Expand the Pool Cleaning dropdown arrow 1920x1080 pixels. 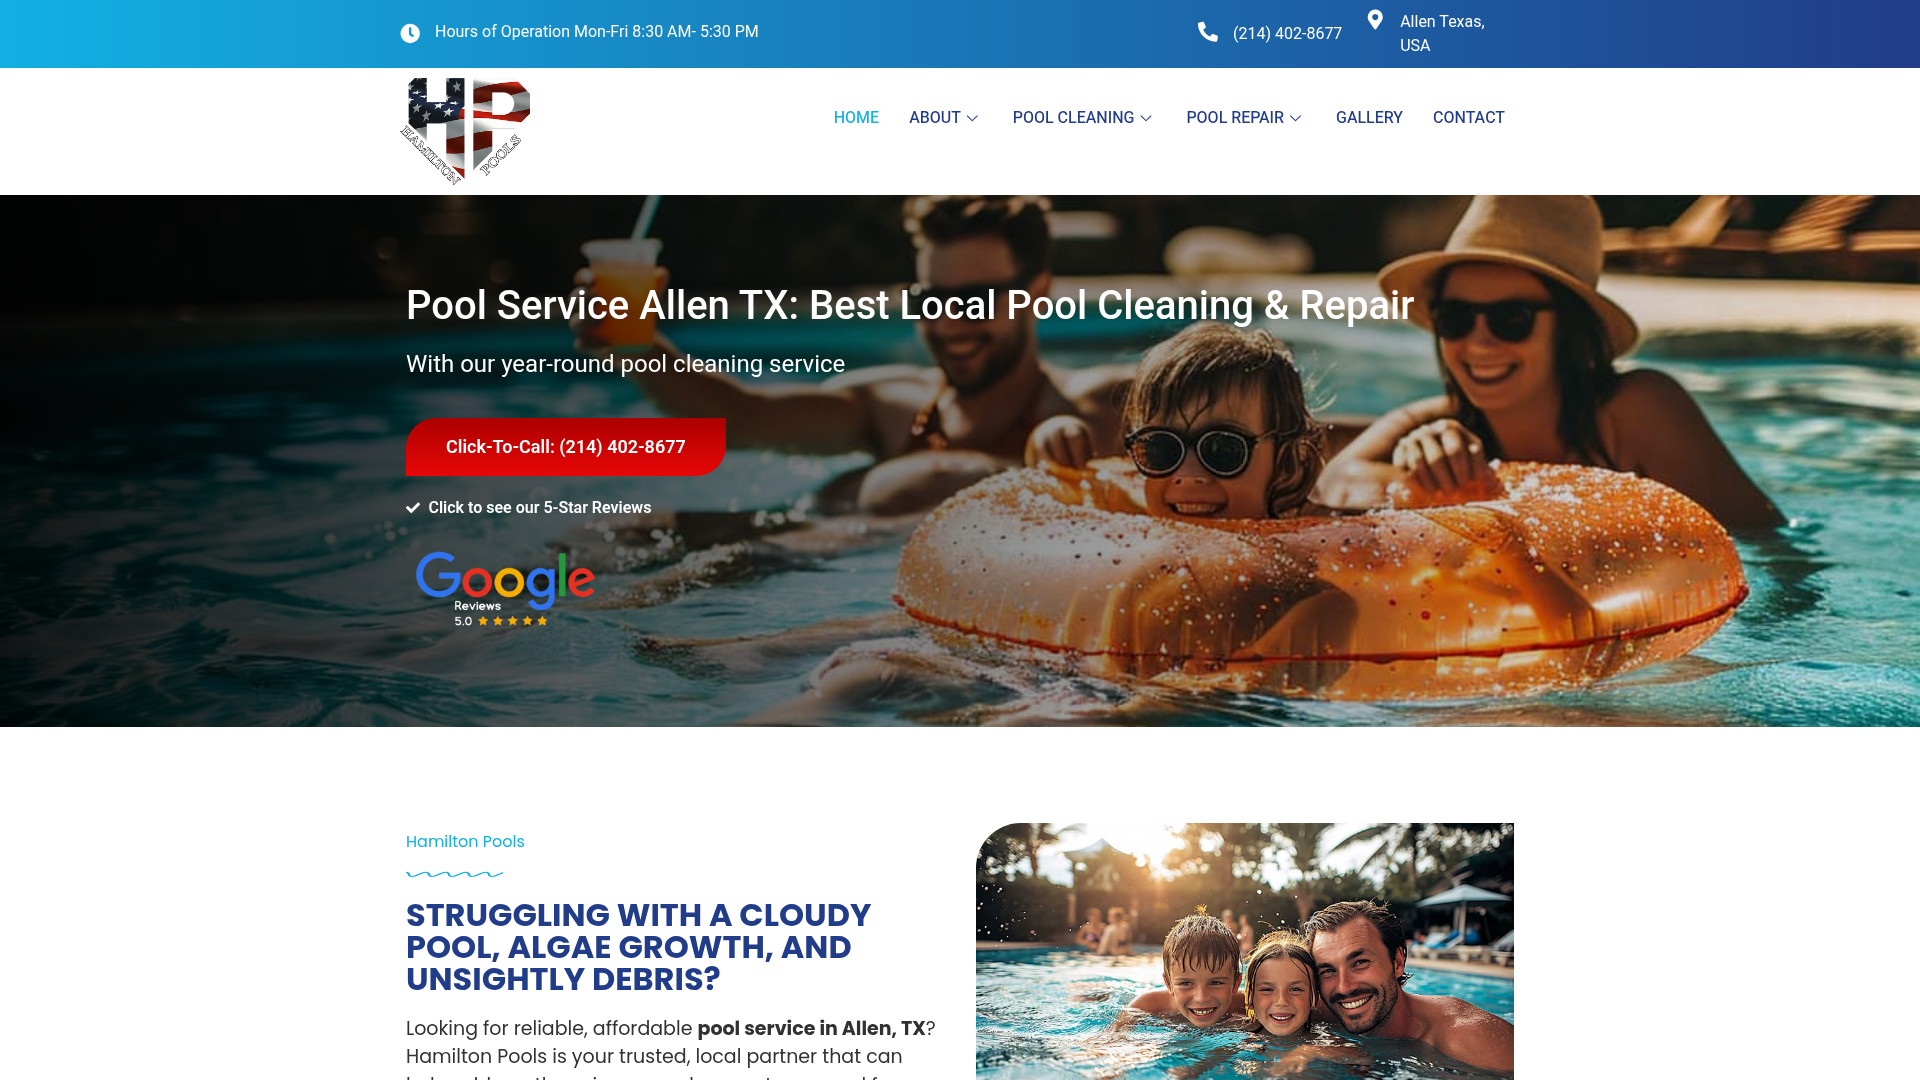tap(1146, 118)
